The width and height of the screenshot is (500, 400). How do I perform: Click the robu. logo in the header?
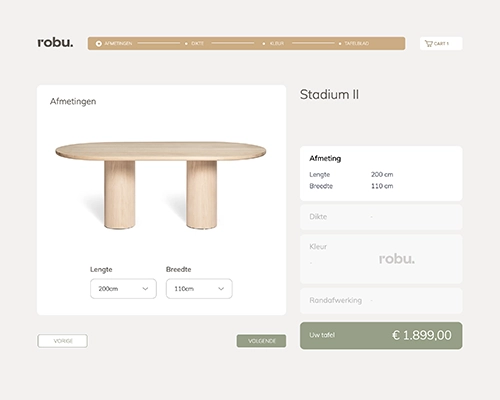(55, 43)
